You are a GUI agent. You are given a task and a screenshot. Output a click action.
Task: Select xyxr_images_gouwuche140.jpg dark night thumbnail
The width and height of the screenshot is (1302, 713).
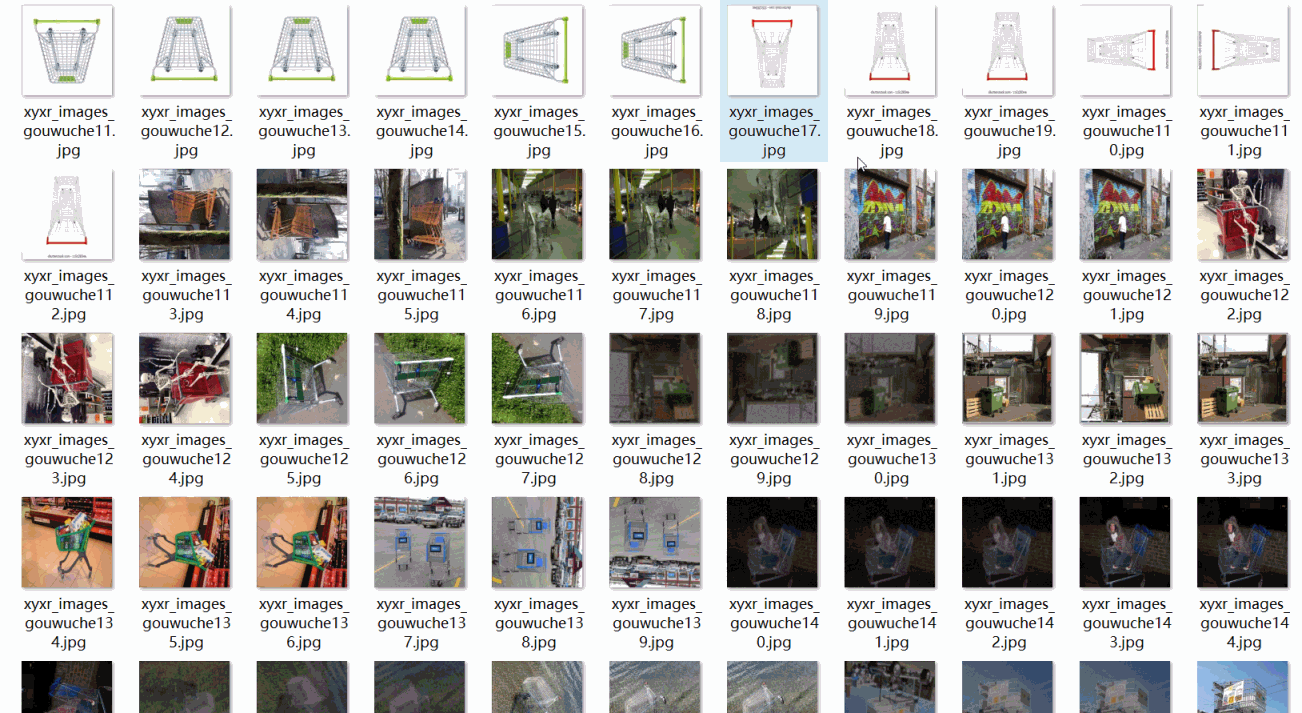[773, 542]
